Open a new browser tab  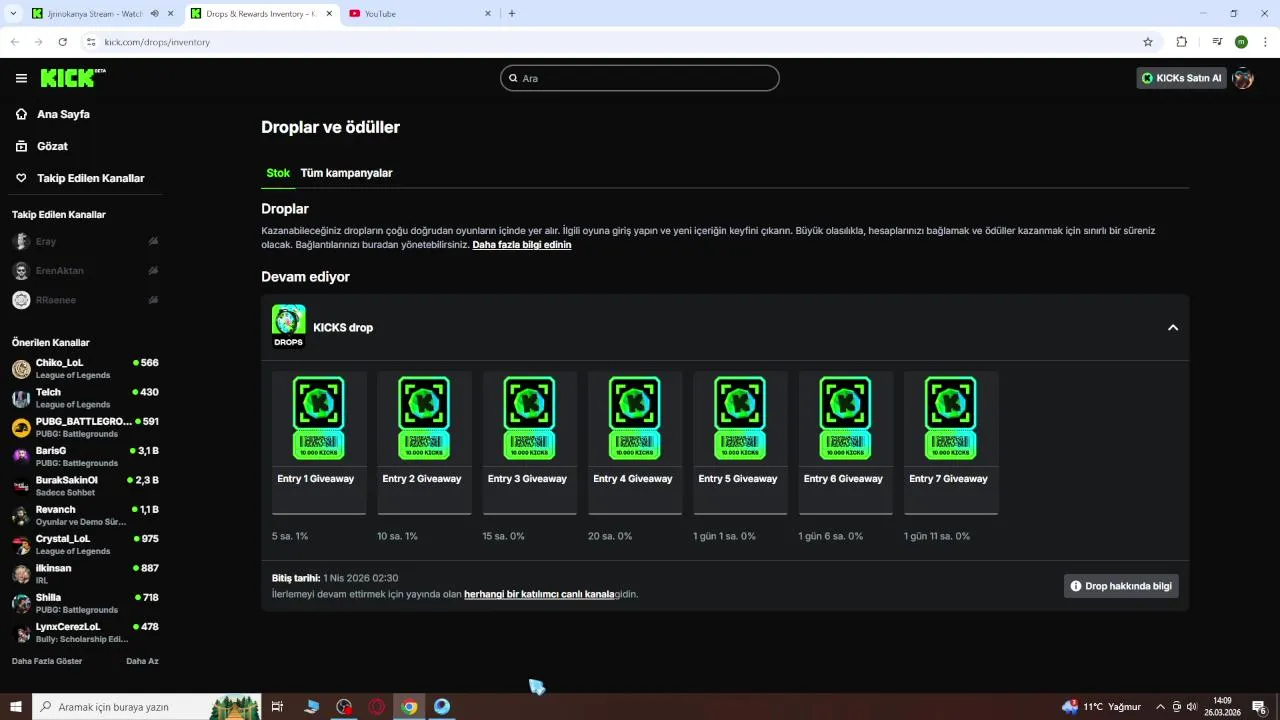tap(512, 13)
